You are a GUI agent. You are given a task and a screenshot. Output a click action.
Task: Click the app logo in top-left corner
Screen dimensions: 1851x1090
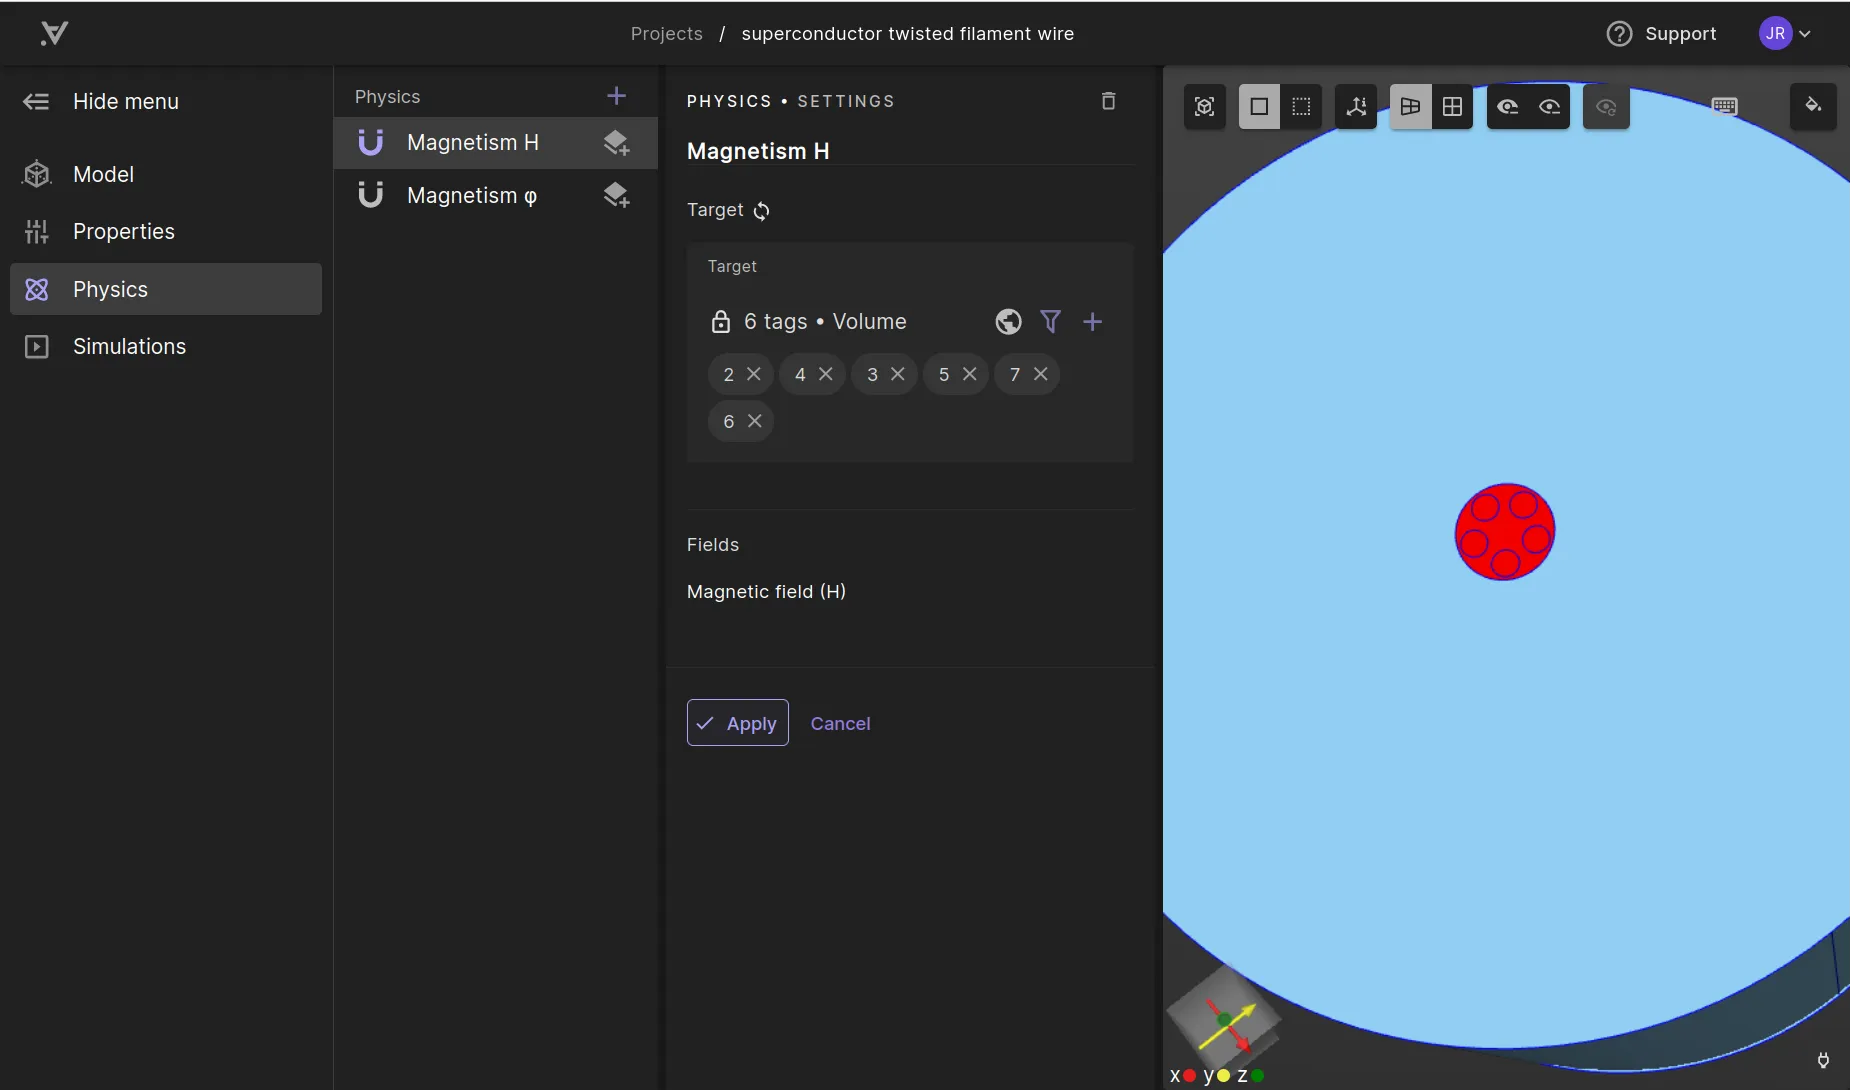(54, 33)
